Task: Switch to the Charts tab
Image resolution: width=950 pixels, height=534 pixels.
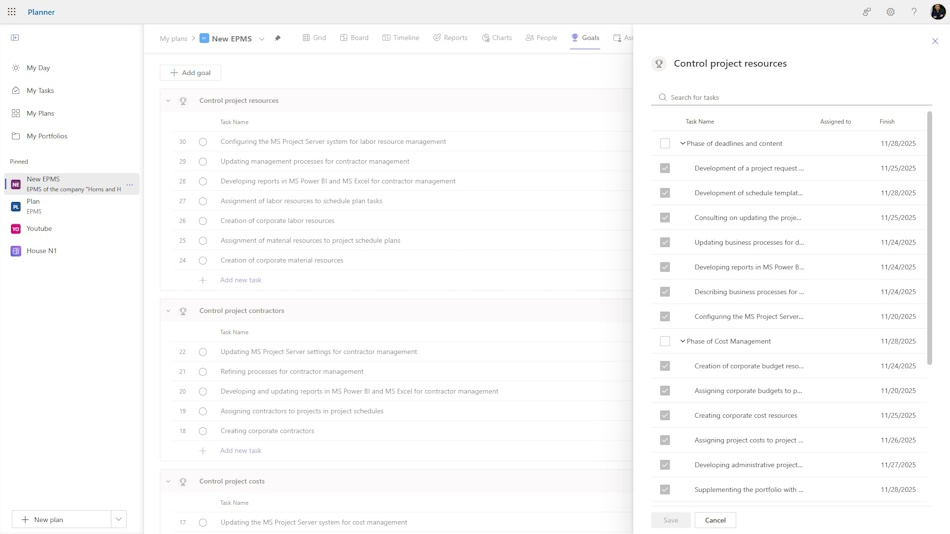Action: click(497, 38)
